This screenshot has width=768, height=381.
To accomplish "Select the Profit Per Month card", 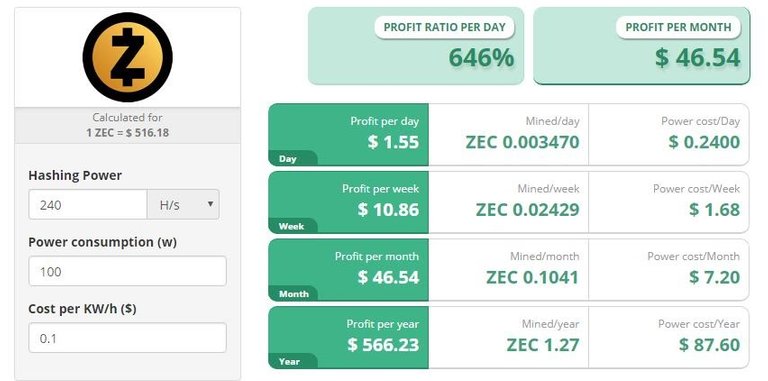I will (x=641, y=46).
